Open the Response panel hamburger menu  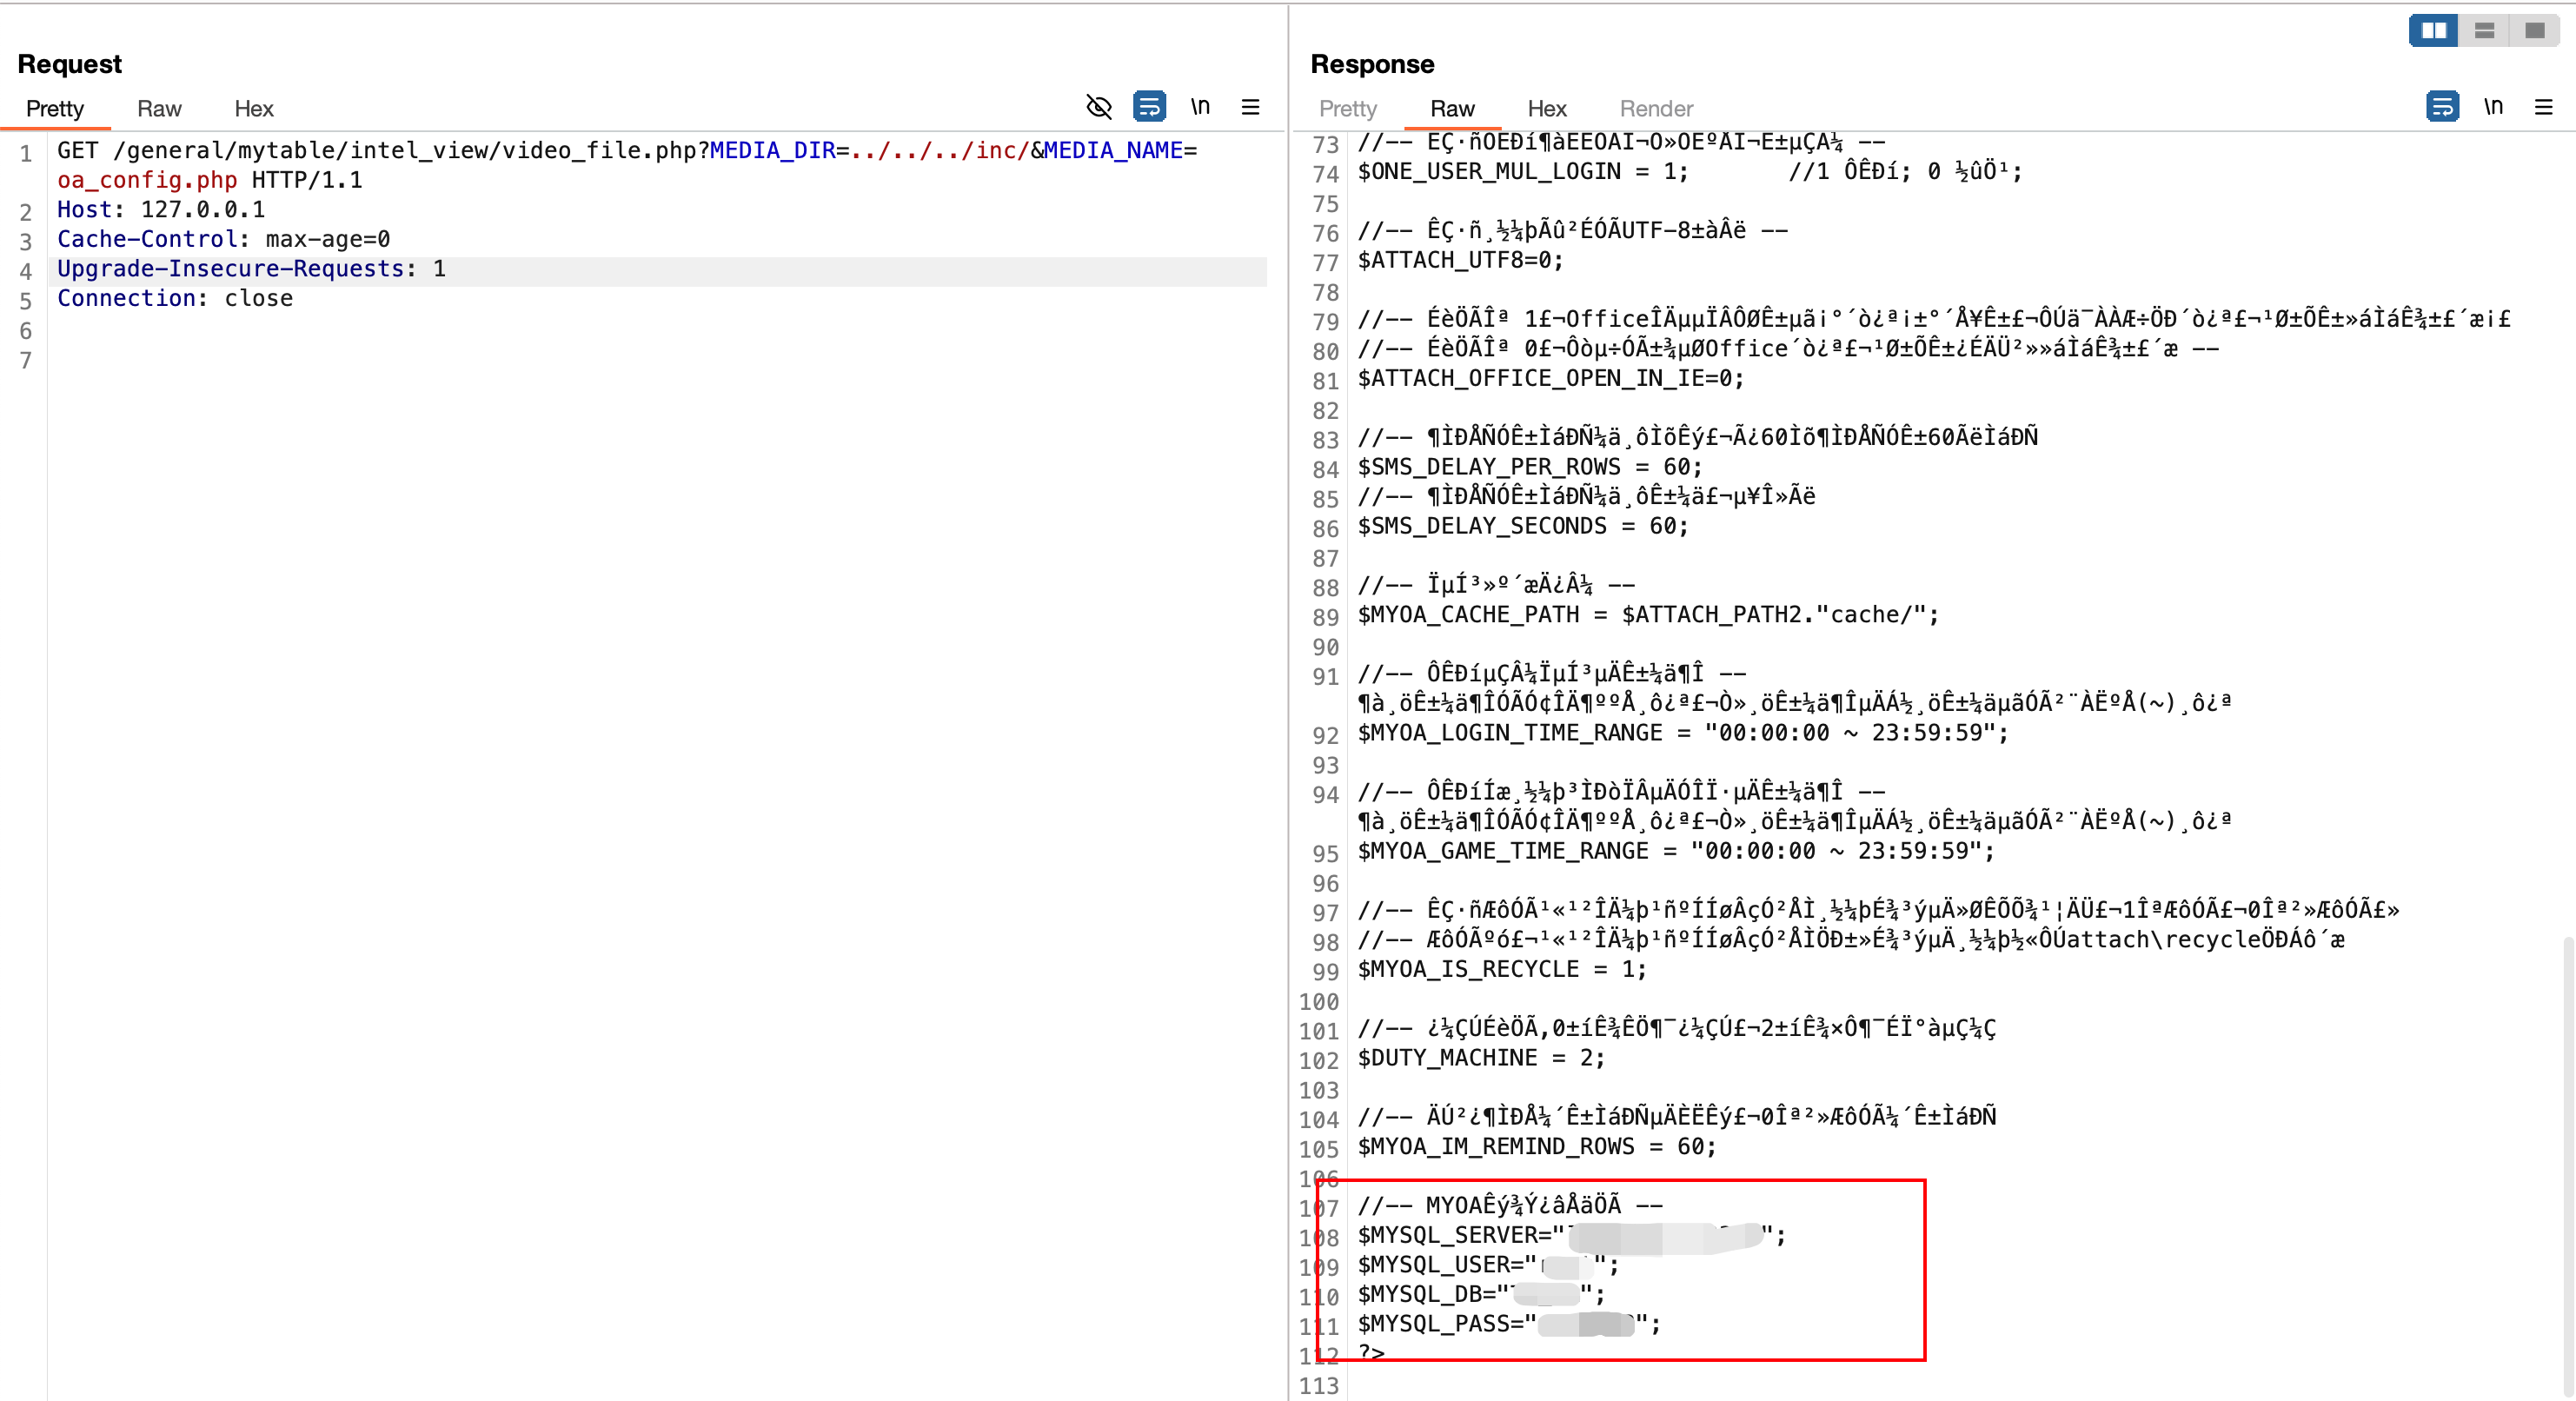point(2543,107)
